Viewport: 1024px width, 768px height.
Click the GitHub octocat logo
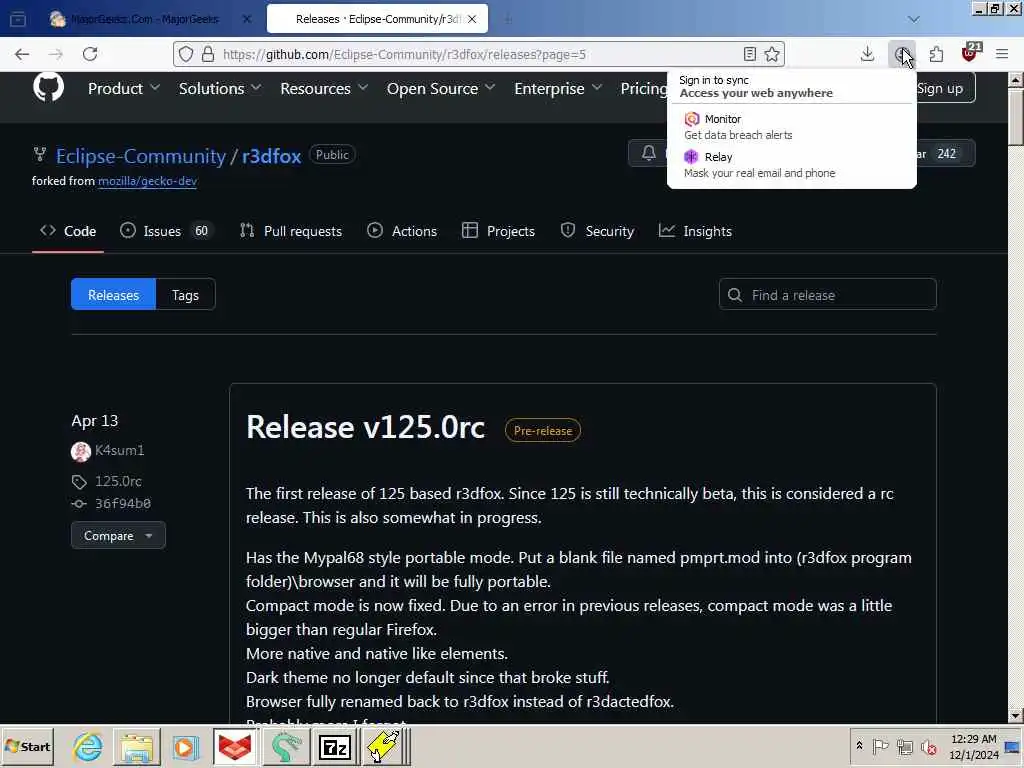[48, 87]
